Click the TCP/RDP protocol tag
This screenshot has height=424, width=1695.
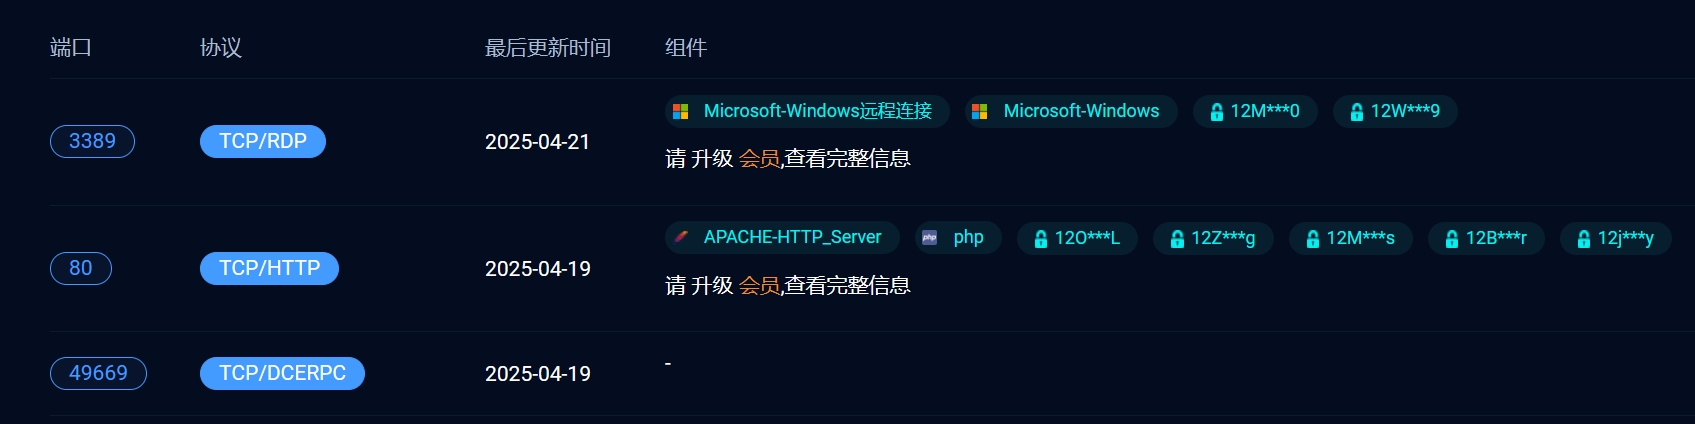point(263,141)
